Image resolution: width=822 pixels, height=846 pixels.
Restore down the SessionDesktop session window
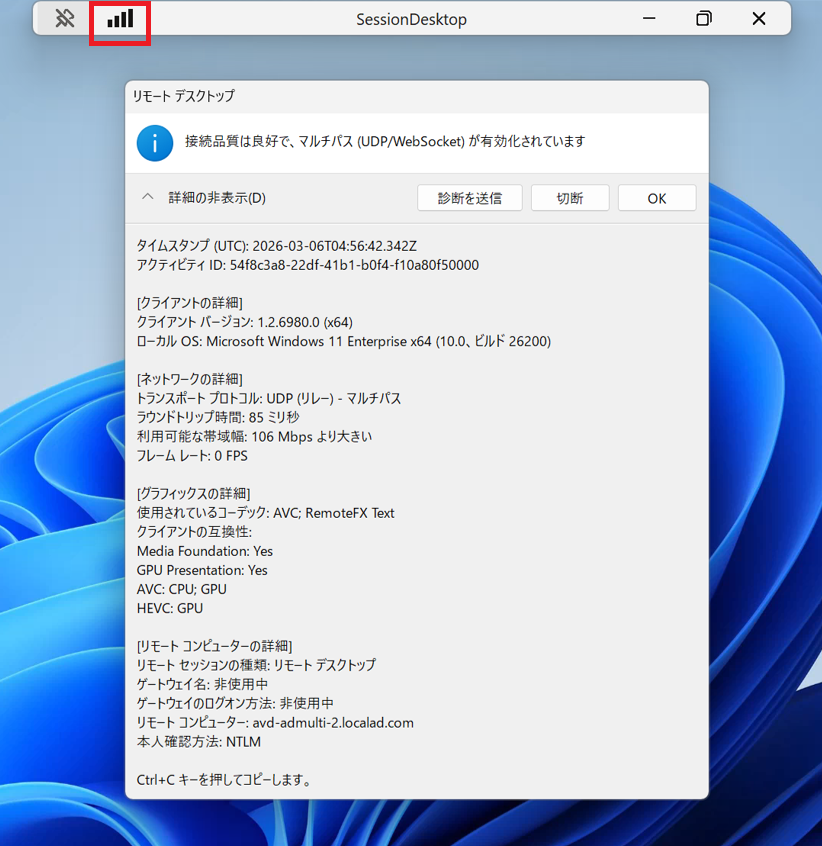coord(704,19)
